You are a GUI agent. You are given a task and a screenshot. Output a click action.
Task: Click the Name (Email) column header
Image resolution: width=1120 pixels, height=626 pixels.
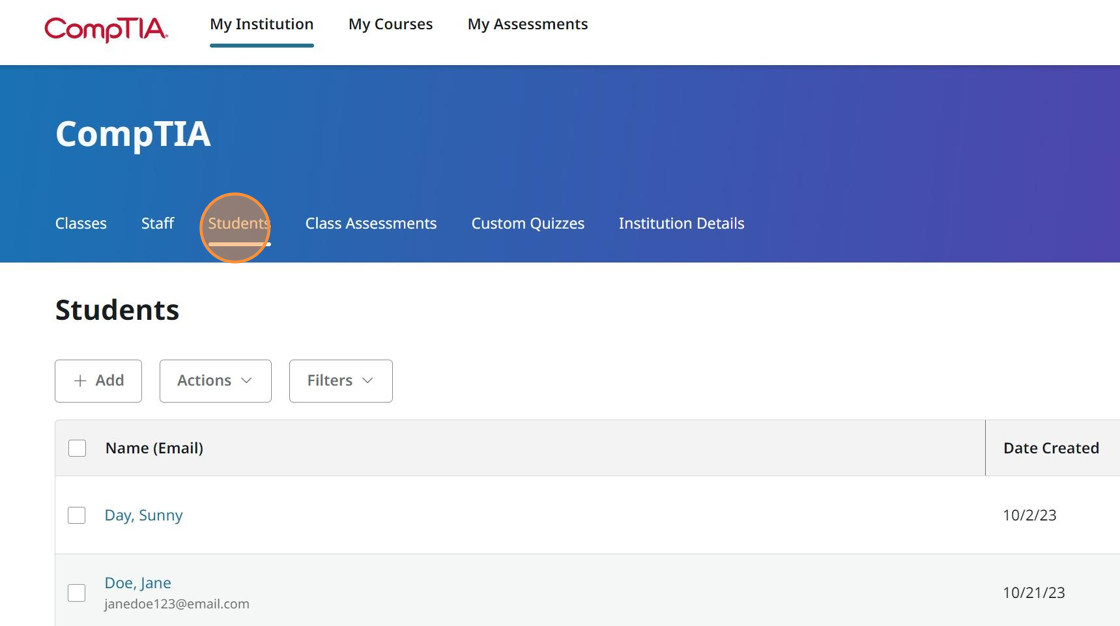click(x=154, y=448)
